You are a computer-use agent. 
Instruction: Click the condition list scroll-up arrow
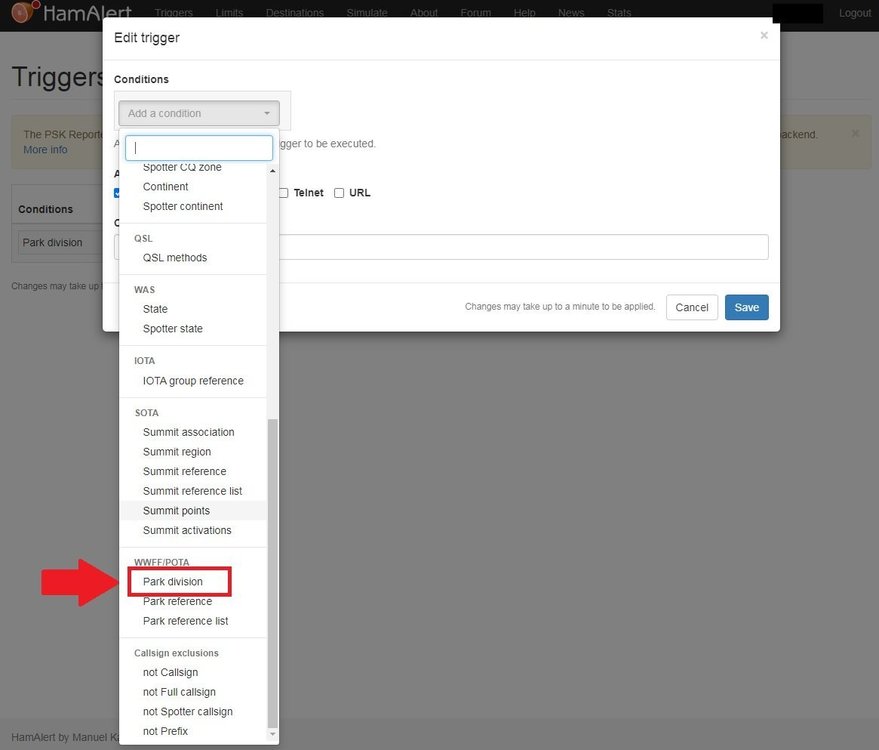(x=273, y=171)
